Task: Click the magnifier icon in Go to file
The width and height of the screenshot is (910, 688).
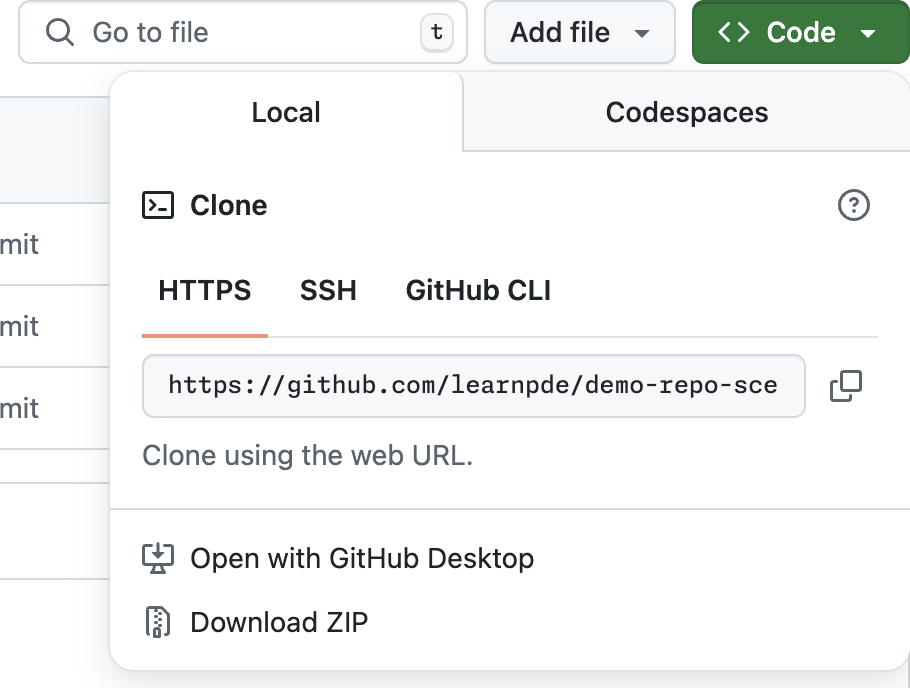Action: (60, 32)
